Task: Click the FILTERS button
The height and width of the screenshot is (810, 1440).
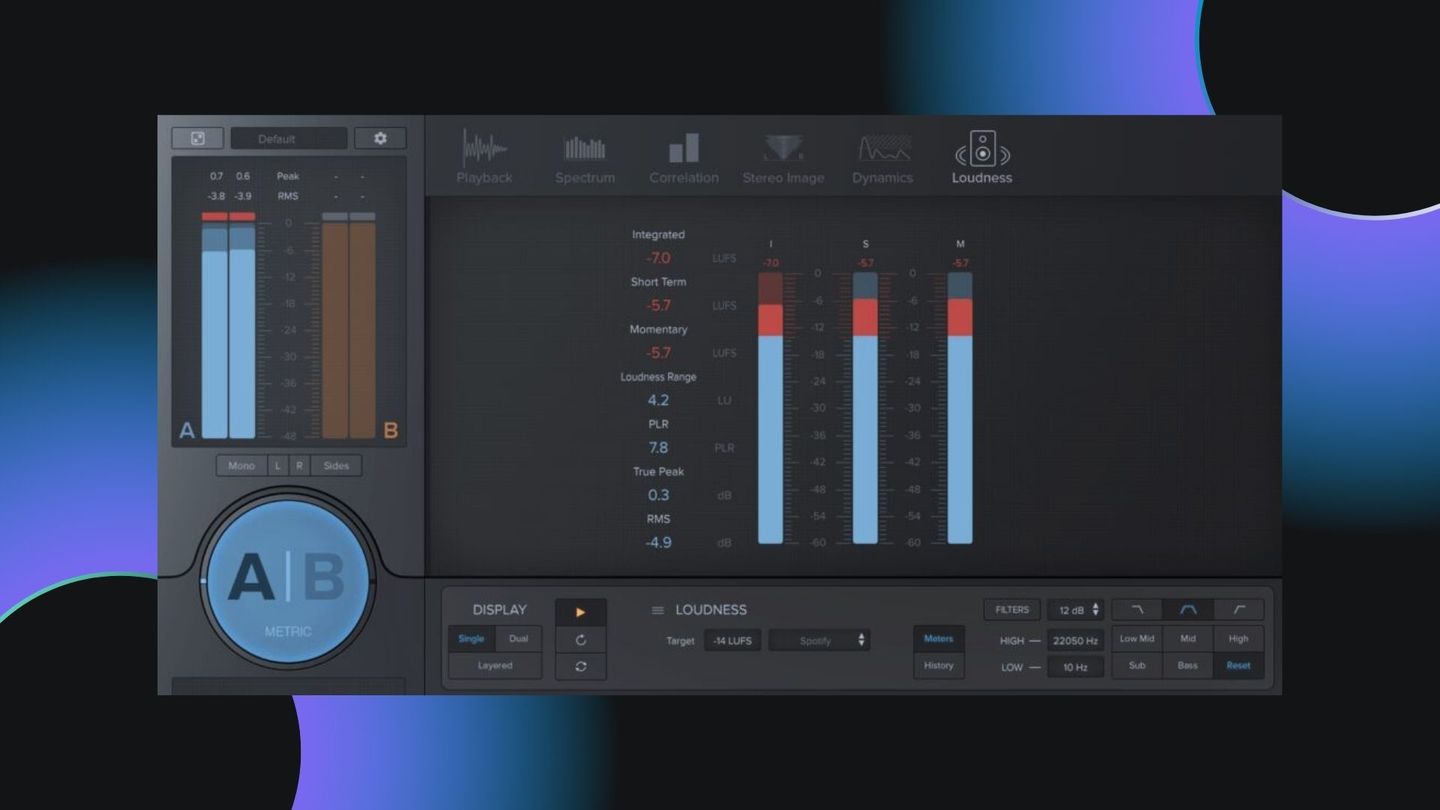Action: pyautogui.click(x=1012, y=610)
